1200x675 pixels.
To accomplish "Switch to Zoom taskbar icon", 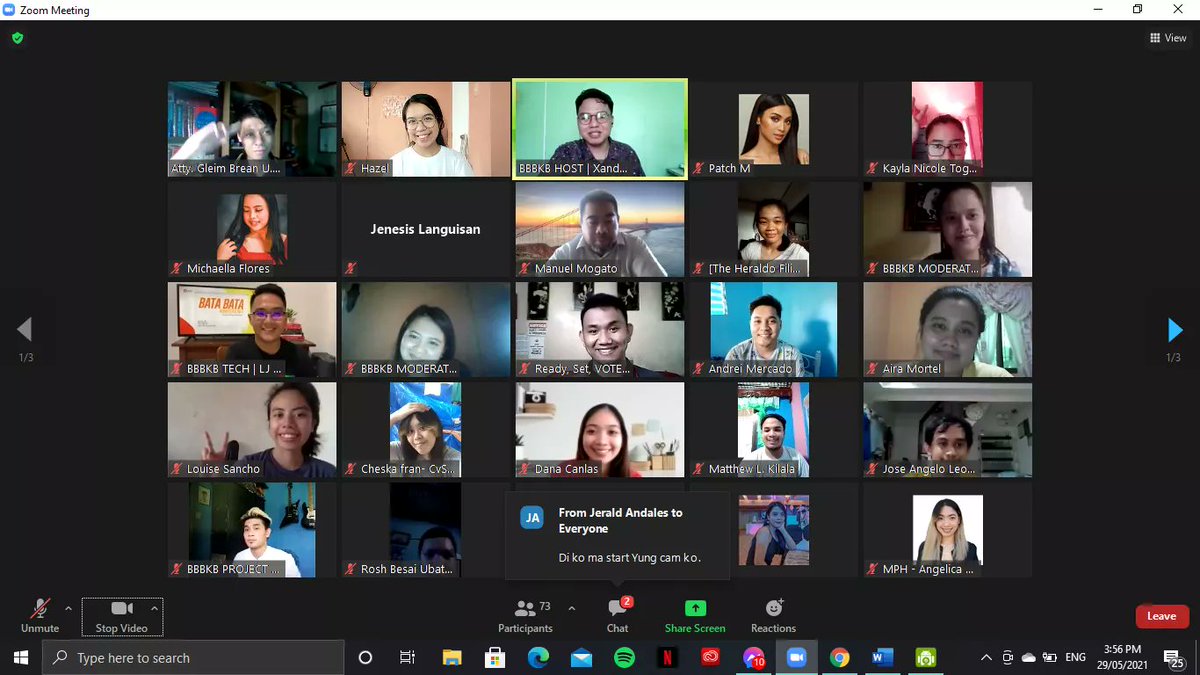I will click(796, 657).
